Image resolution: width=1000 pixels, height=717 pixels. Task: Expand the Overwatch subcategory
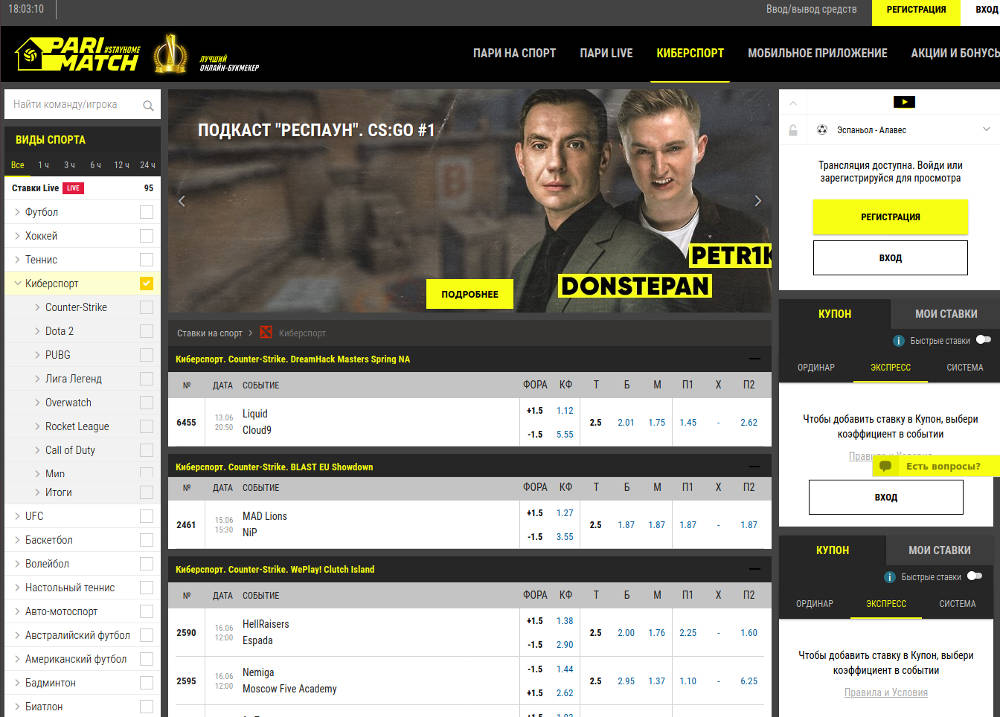[37, 403]
